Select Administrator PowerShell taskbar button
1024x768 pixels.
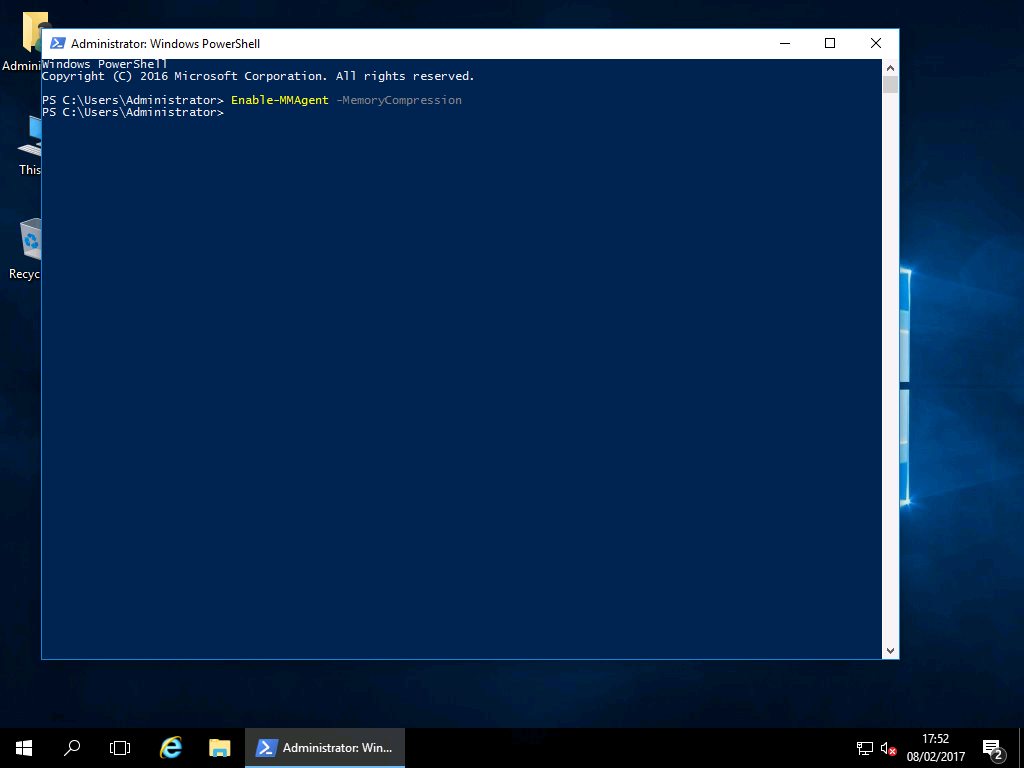(x=325, y=748)
